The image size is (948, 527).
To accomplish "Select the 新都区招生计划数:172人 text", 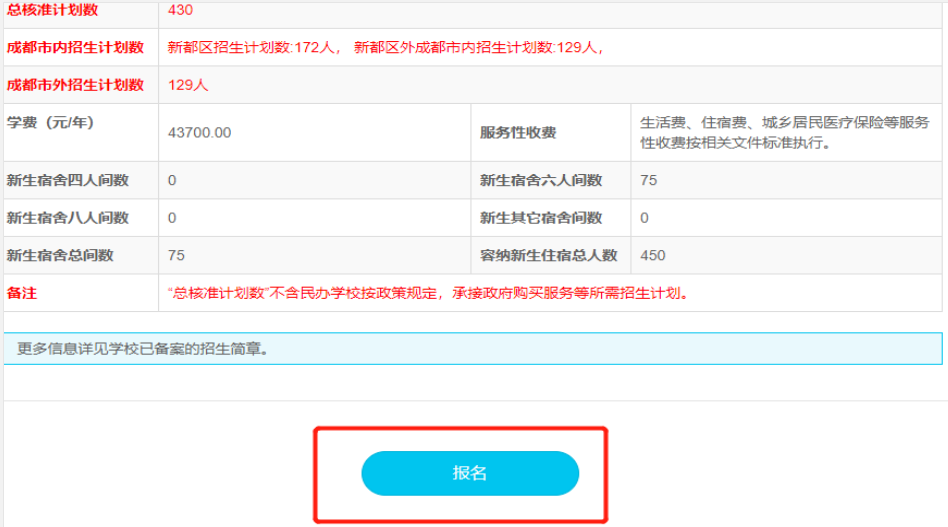I will pos(253,47).
